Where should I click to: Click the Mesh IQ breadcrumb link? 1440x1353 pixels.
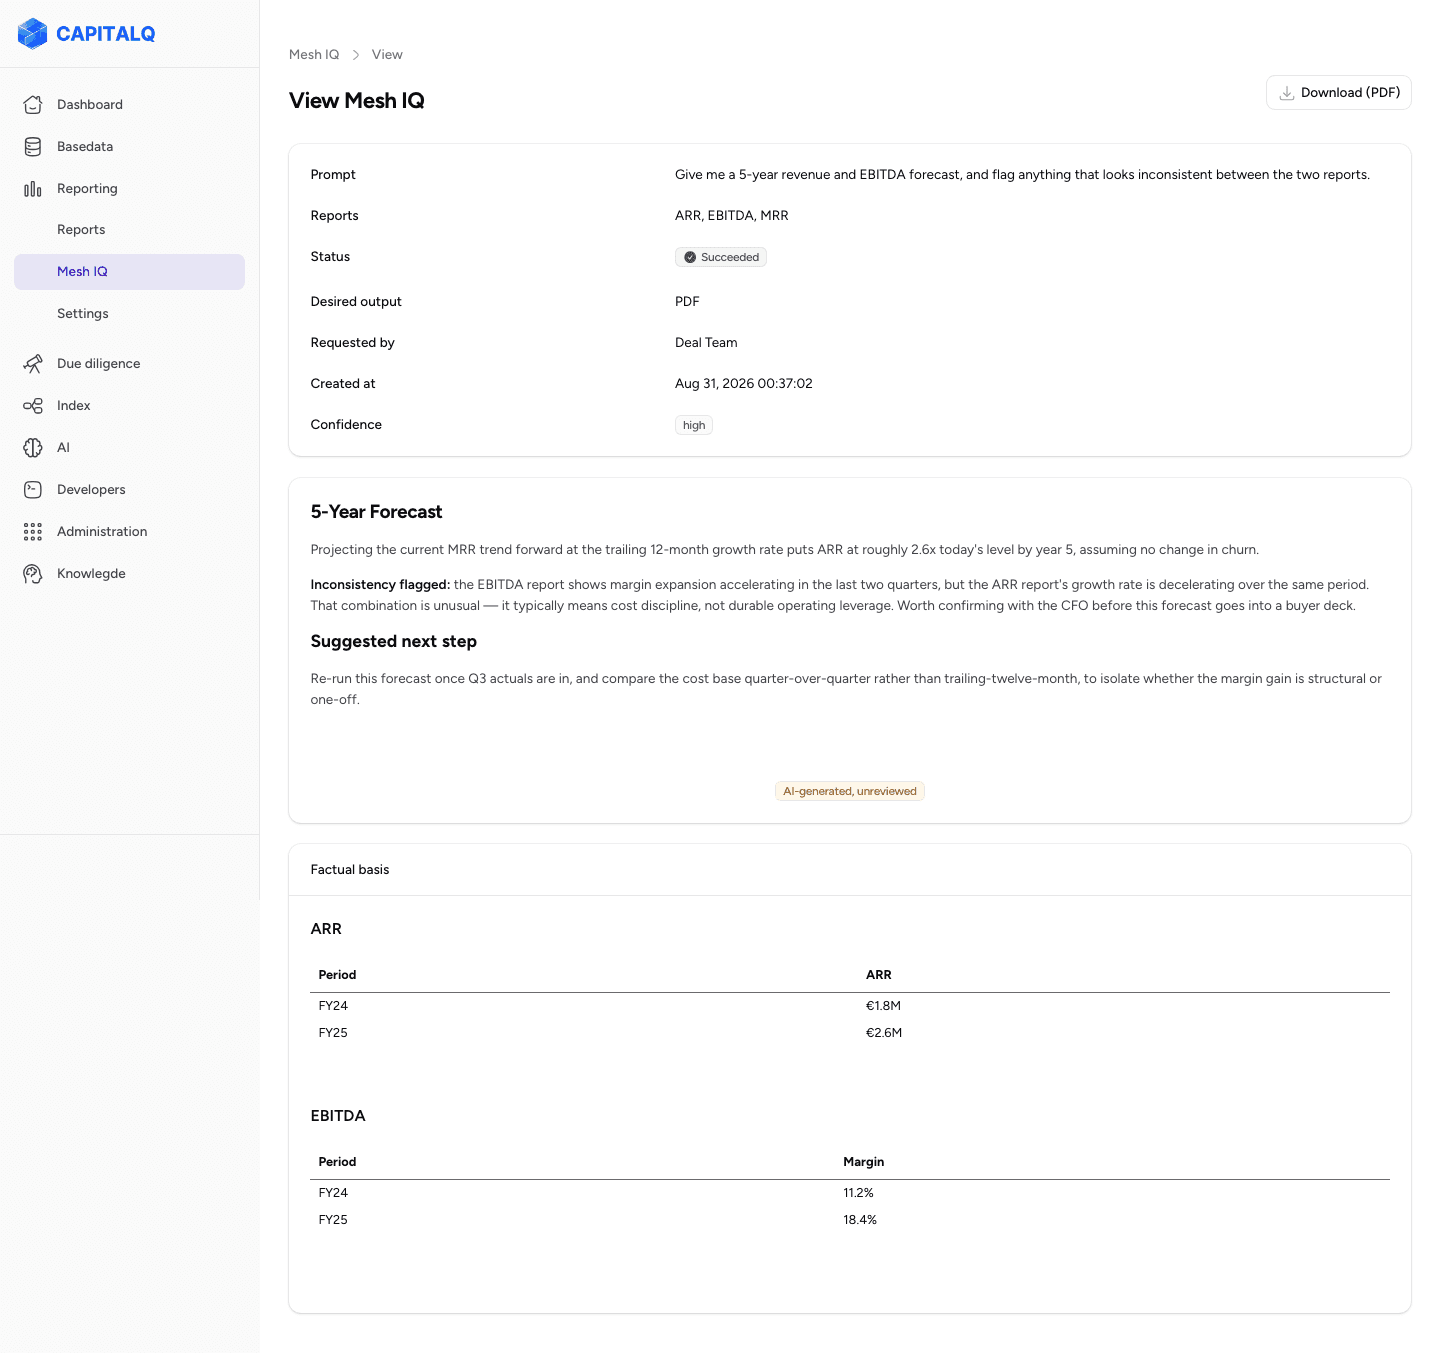pyautogui.click(x=314, y=54)
